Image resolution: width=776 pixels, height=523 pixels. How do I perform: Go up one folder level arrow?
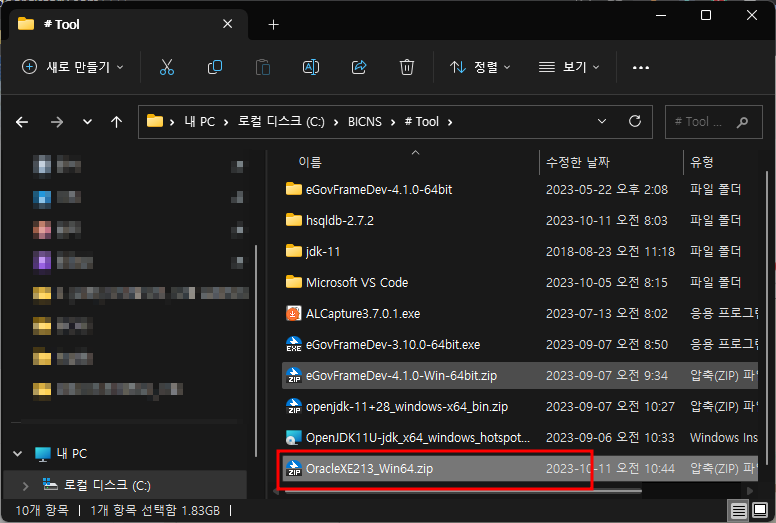[116, 122]
